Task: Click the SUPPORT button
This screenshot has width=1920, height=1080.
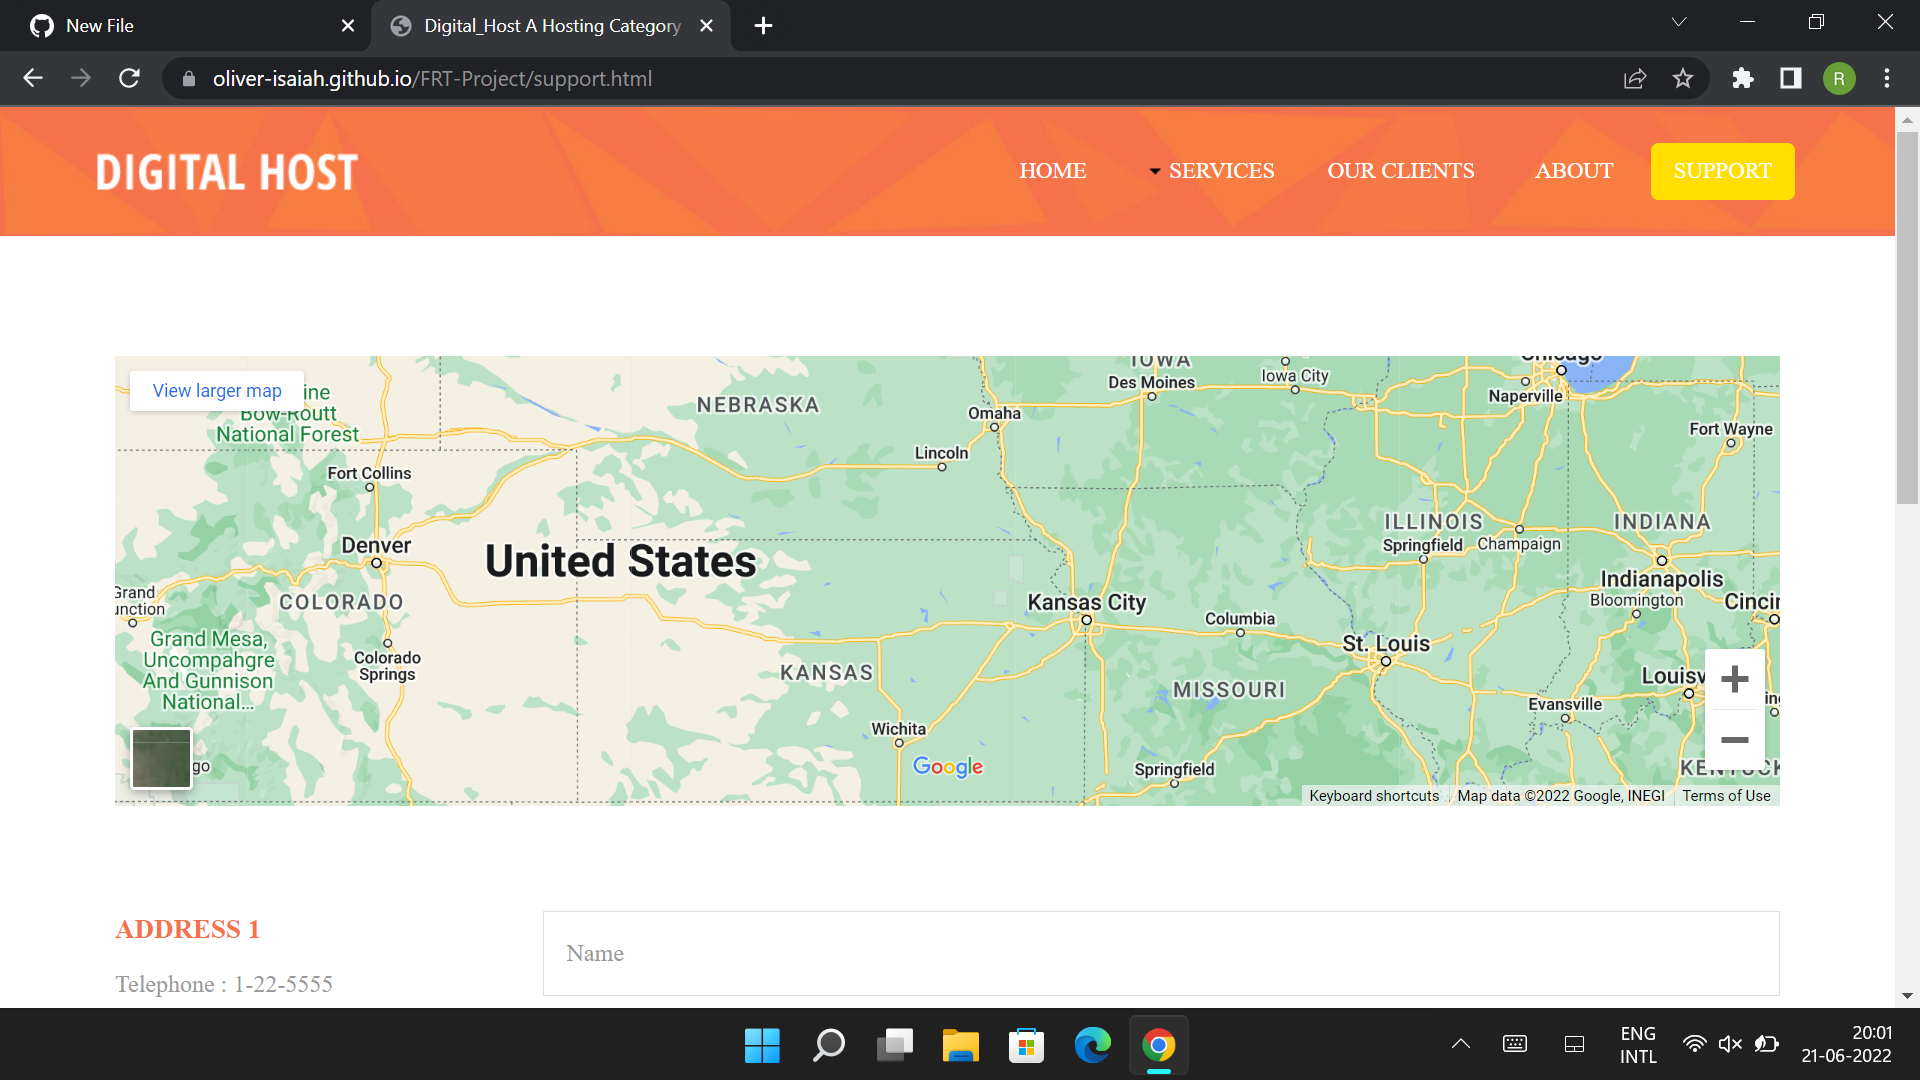Action: 1721,170
